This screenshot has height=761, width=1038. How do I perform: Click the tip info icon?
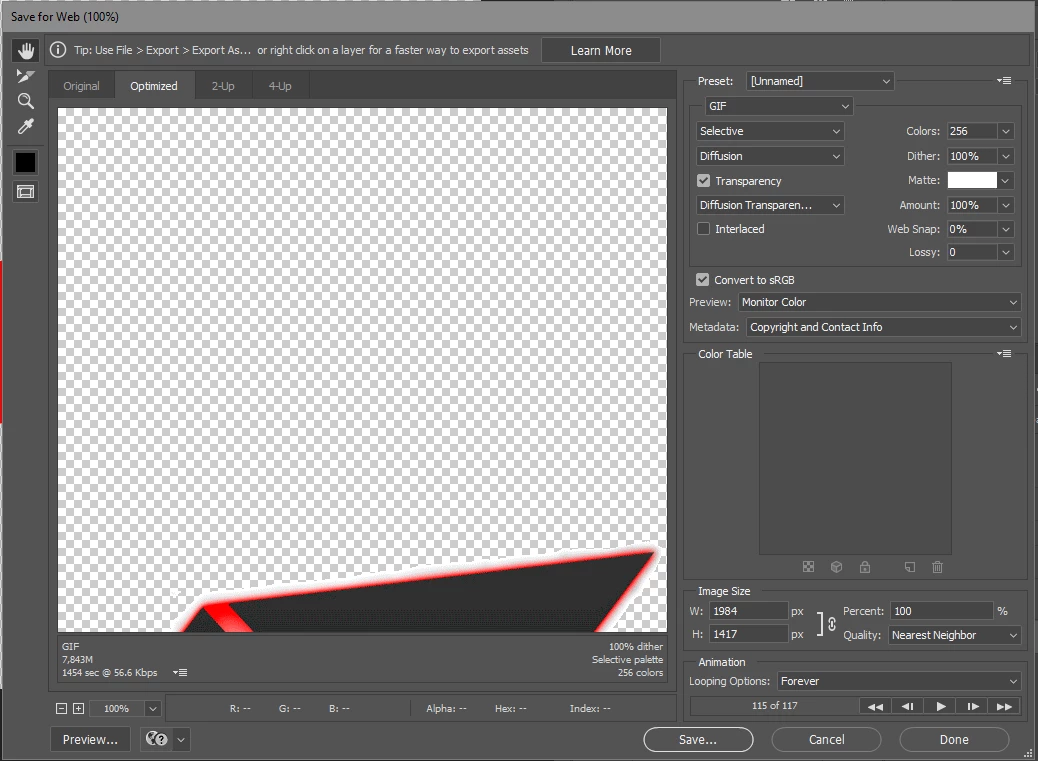[x=58, y=50]
